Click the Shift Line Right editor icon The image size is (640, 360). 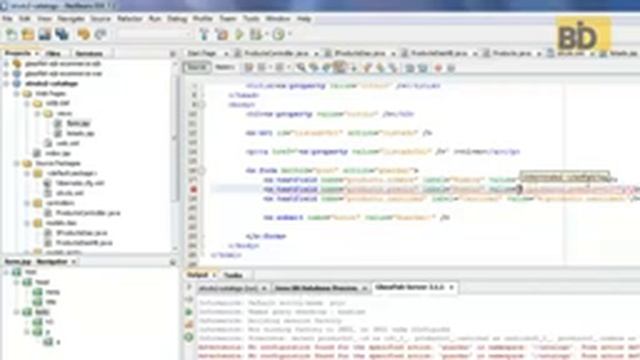[x=423, y=68]
